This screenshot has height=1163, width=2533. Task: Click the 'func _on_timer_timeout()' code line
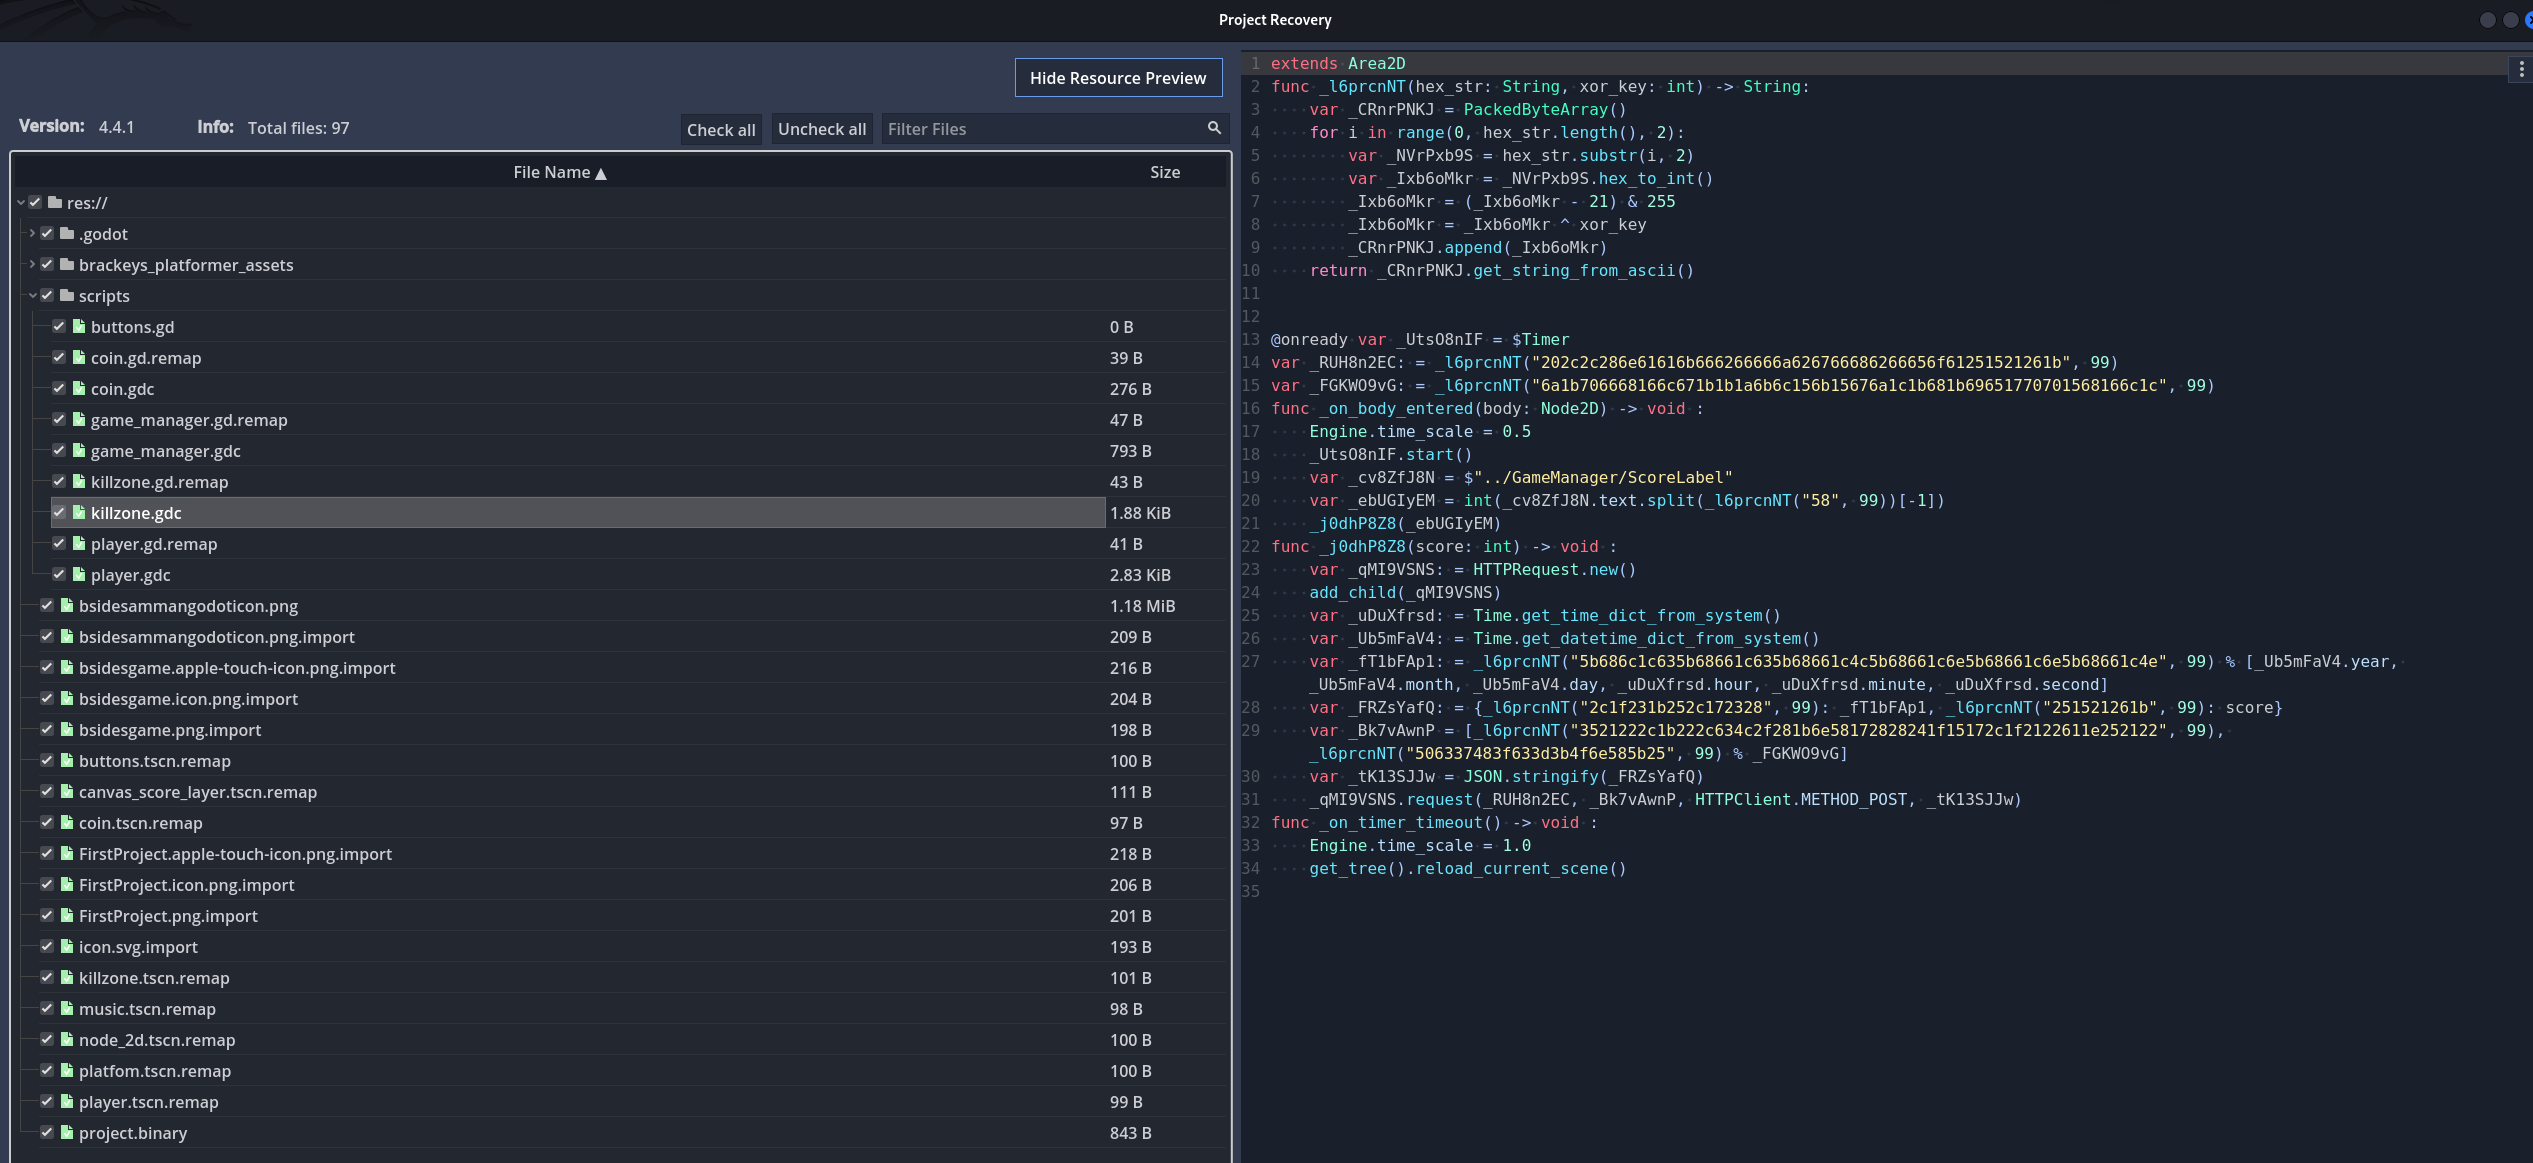pyautogui.click(x=1434, y=822)
